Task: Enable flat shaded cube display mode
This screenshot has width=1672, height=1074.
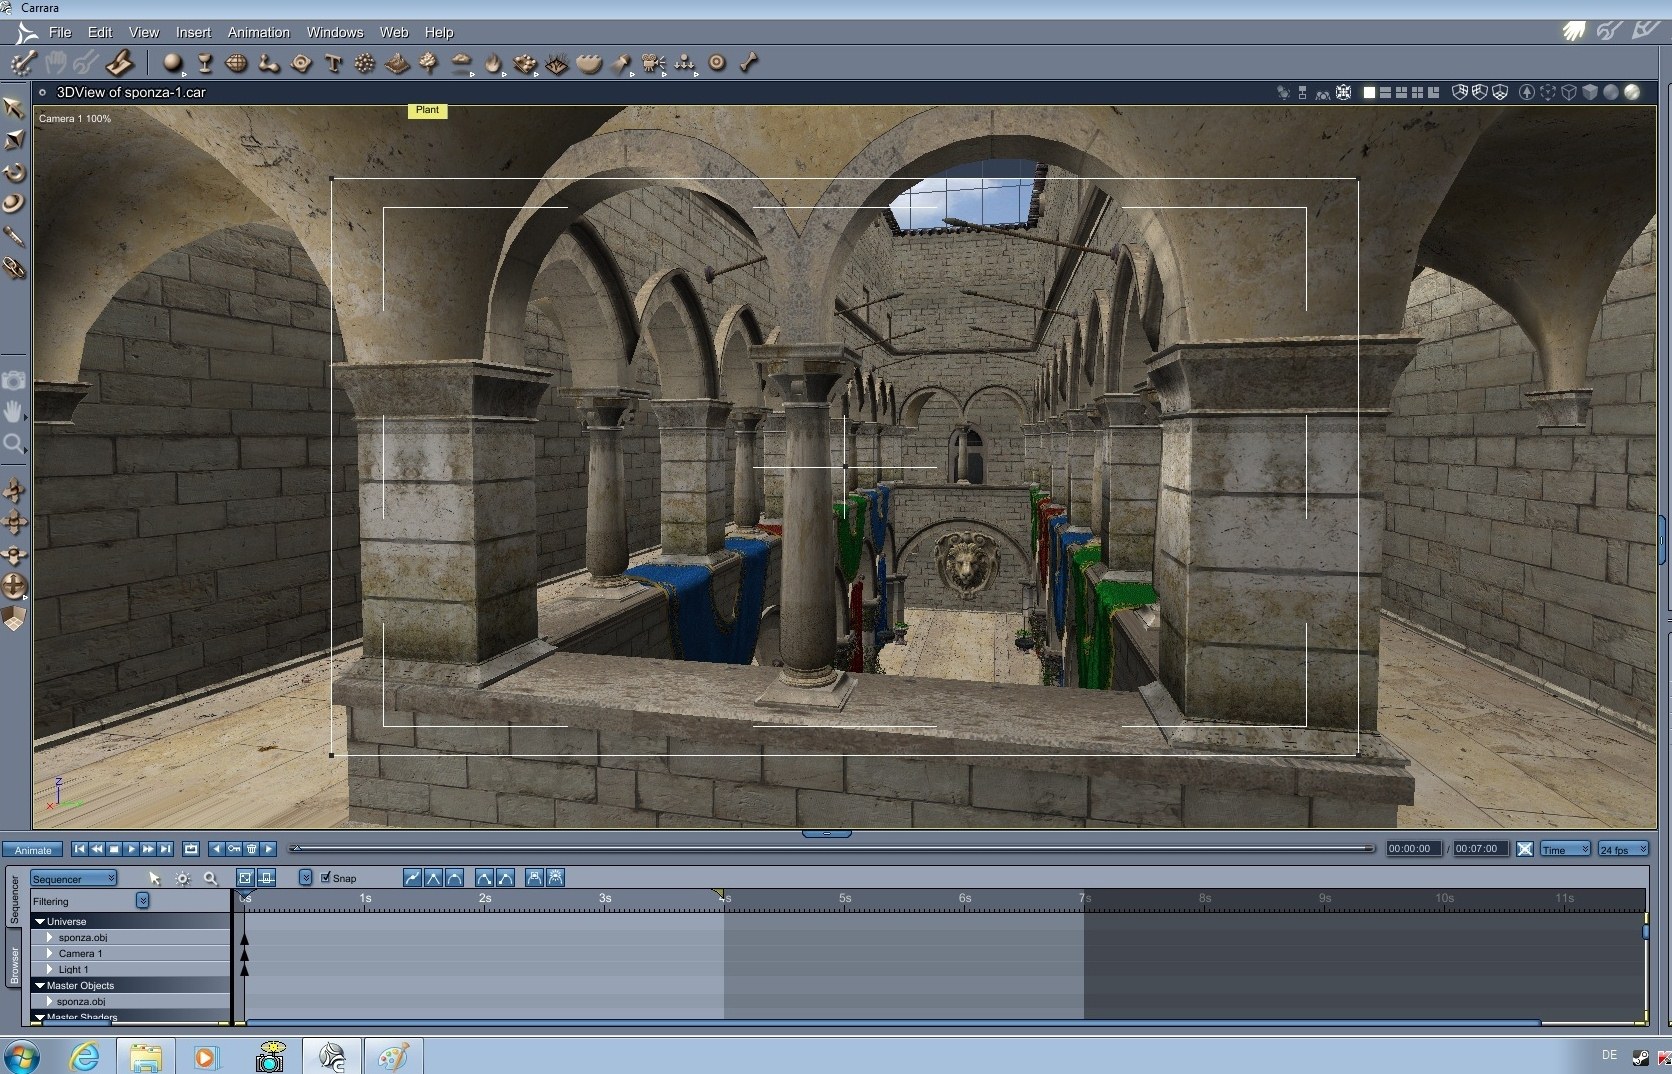Action: pos(1590,92)
